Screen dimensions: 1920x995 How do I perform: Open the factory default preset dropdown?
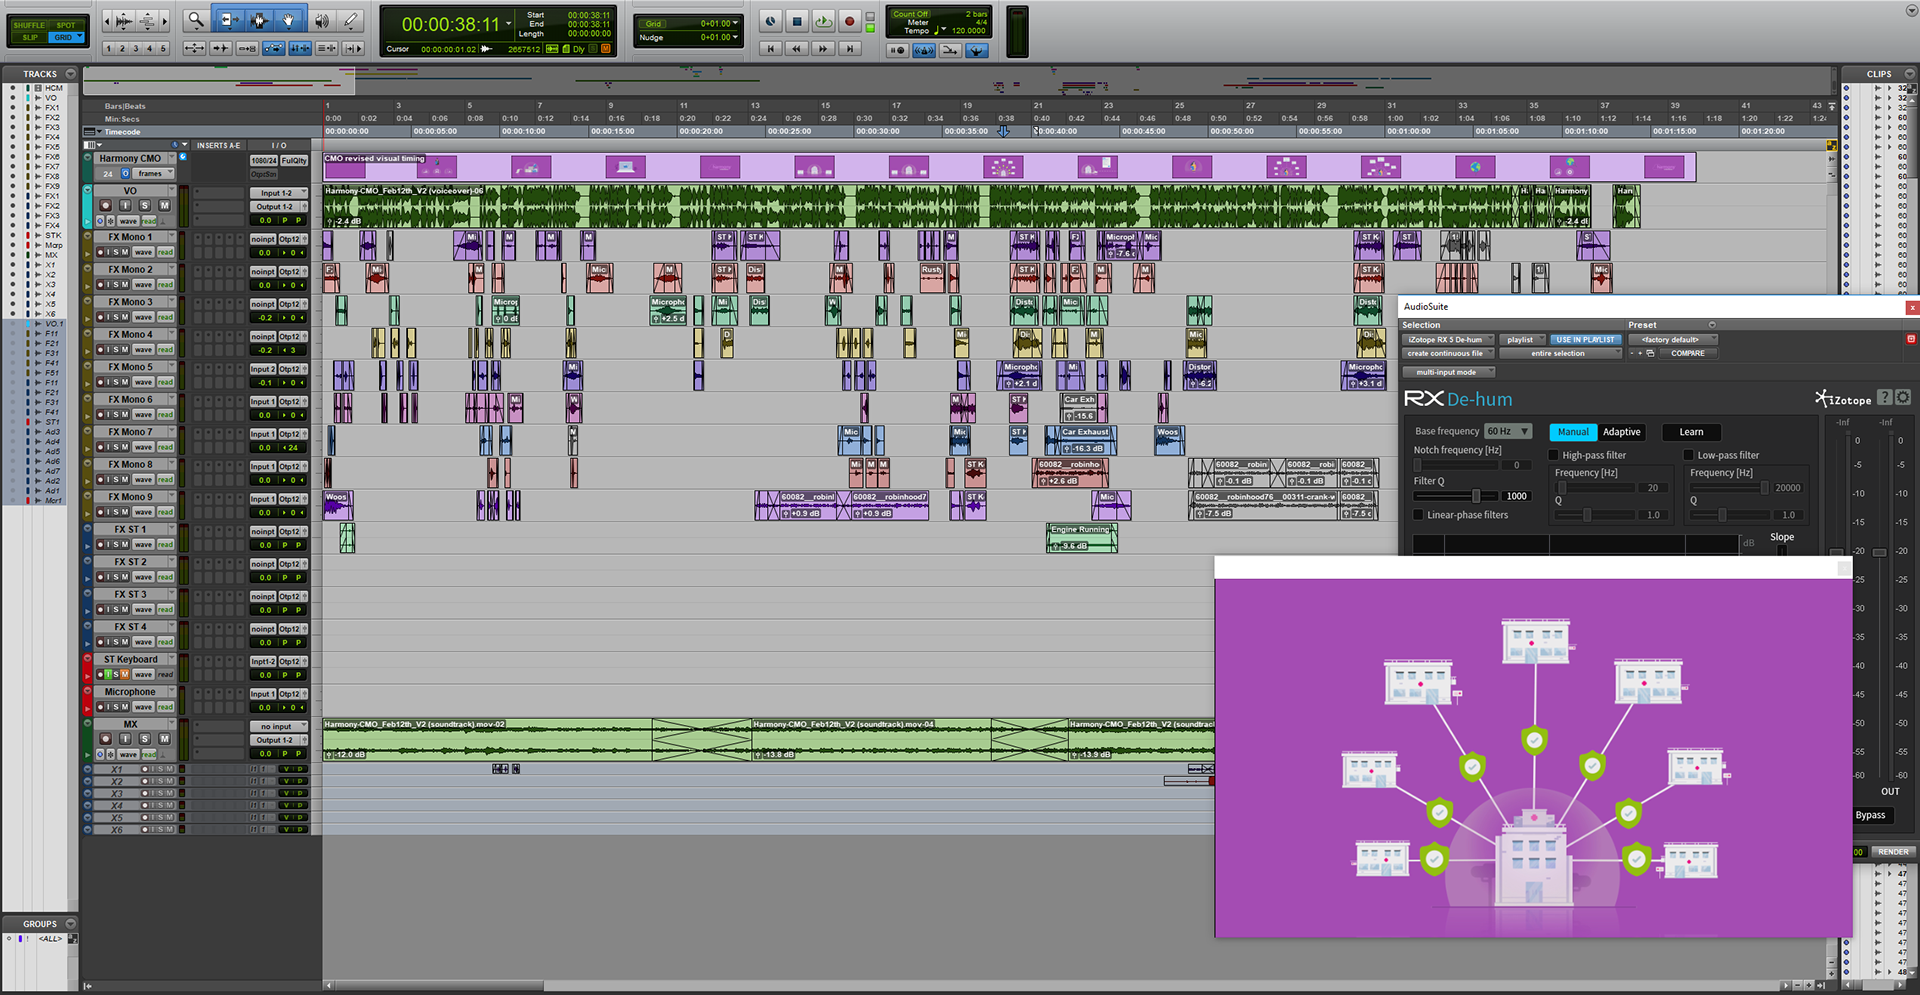[1673, 339]
